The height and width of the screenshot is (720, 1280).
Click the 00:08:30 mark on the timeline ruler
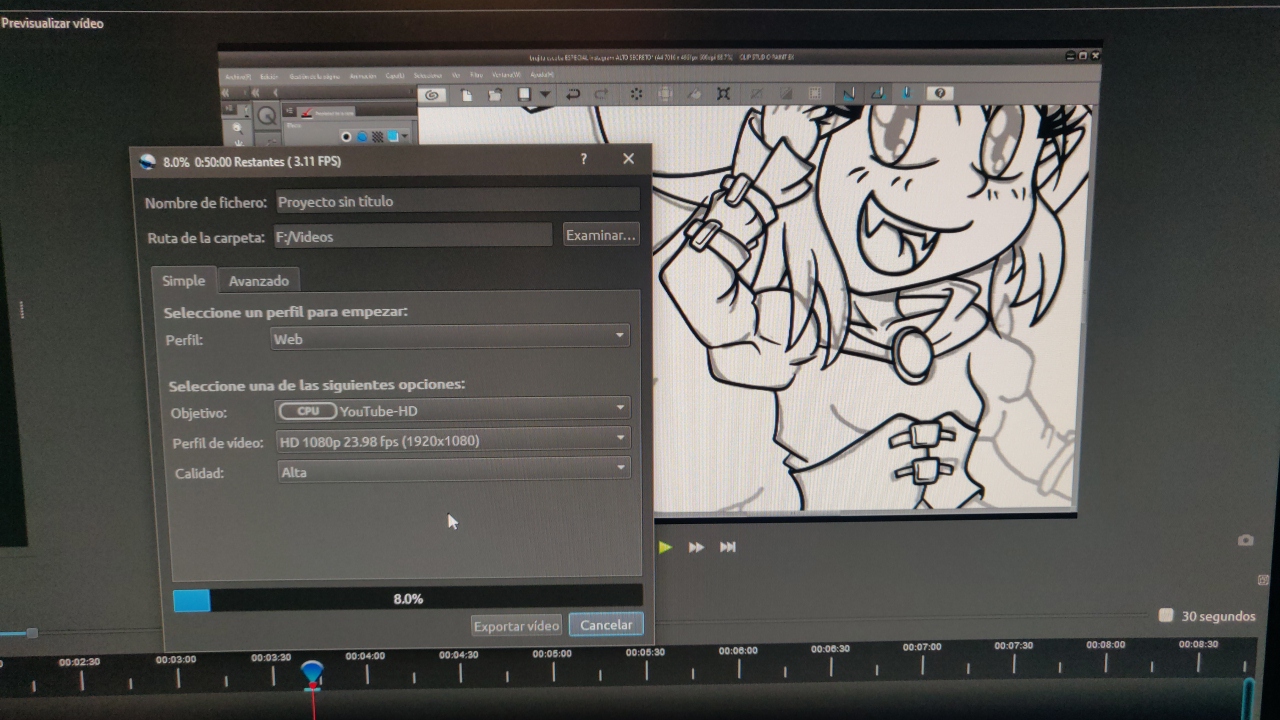1198,644
